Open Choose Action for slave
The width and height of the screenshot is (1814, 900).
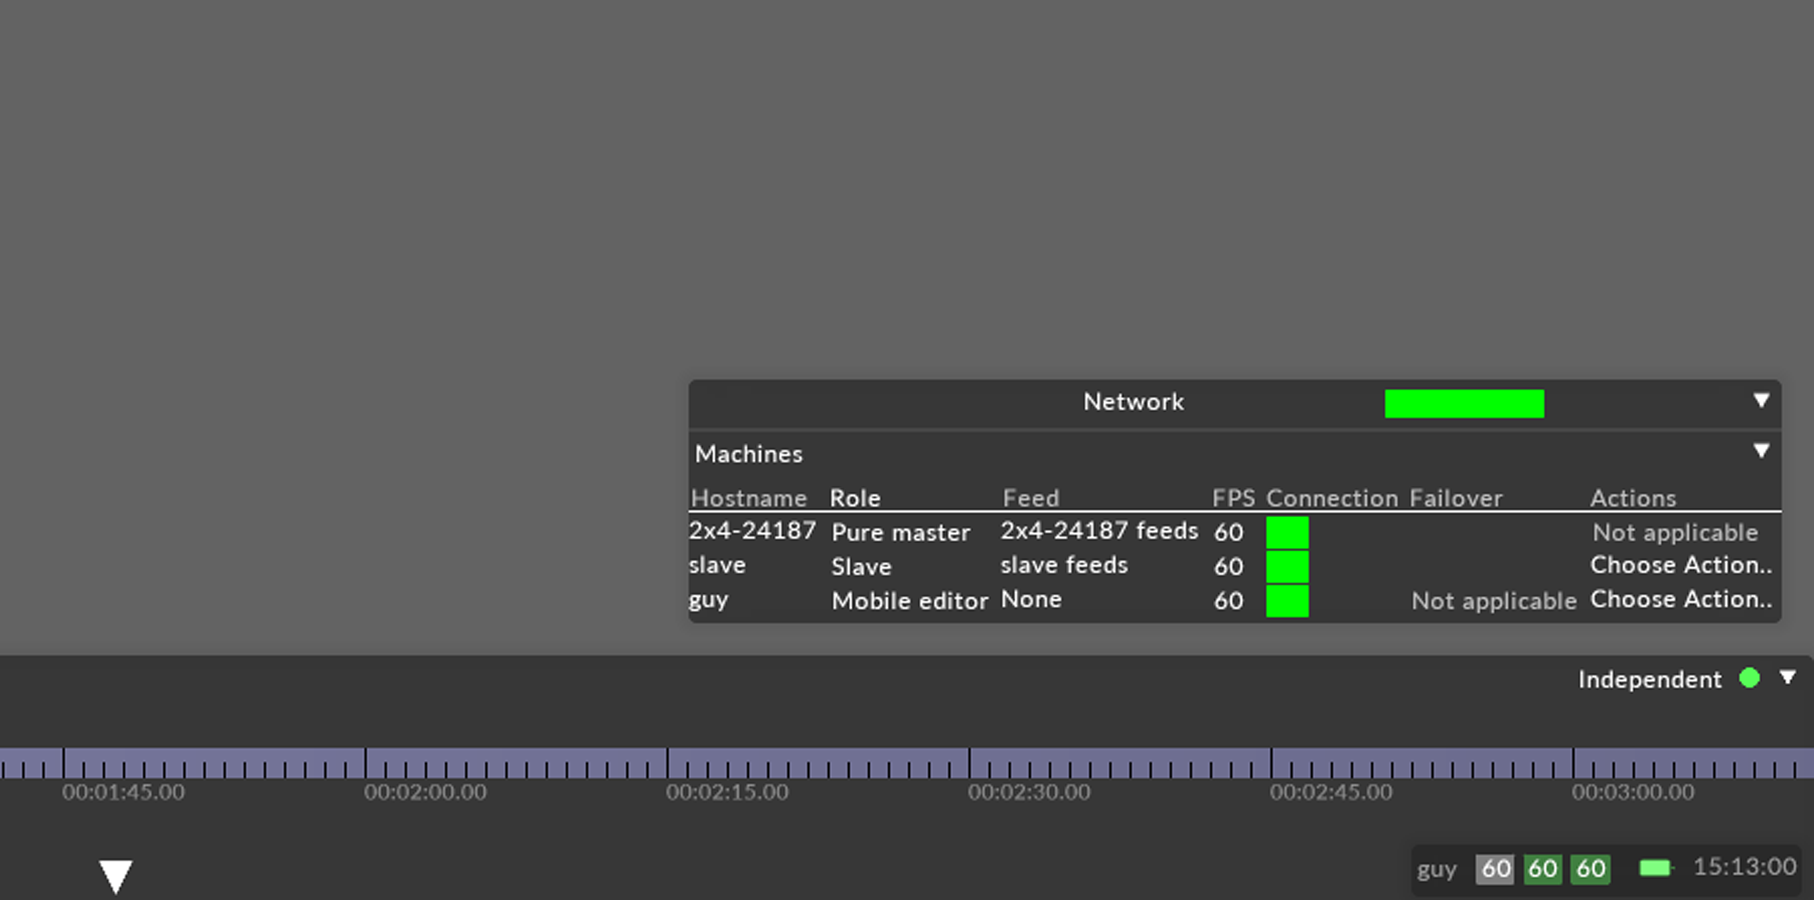[1681, 565]
